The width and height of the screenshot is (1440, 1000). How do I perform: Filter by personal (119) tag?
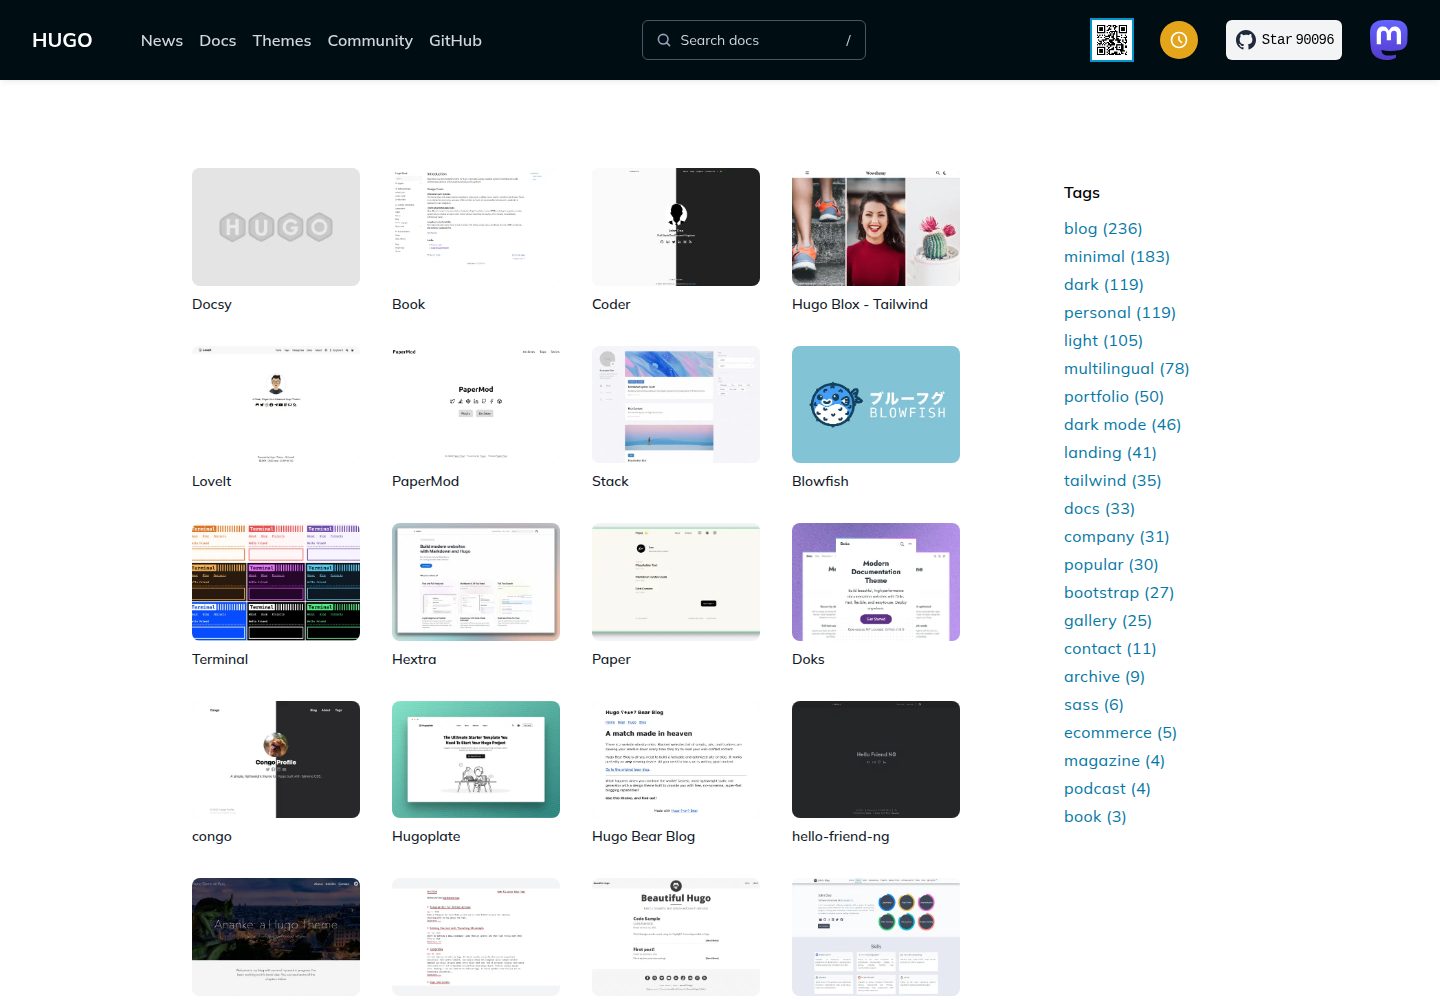1120,312
